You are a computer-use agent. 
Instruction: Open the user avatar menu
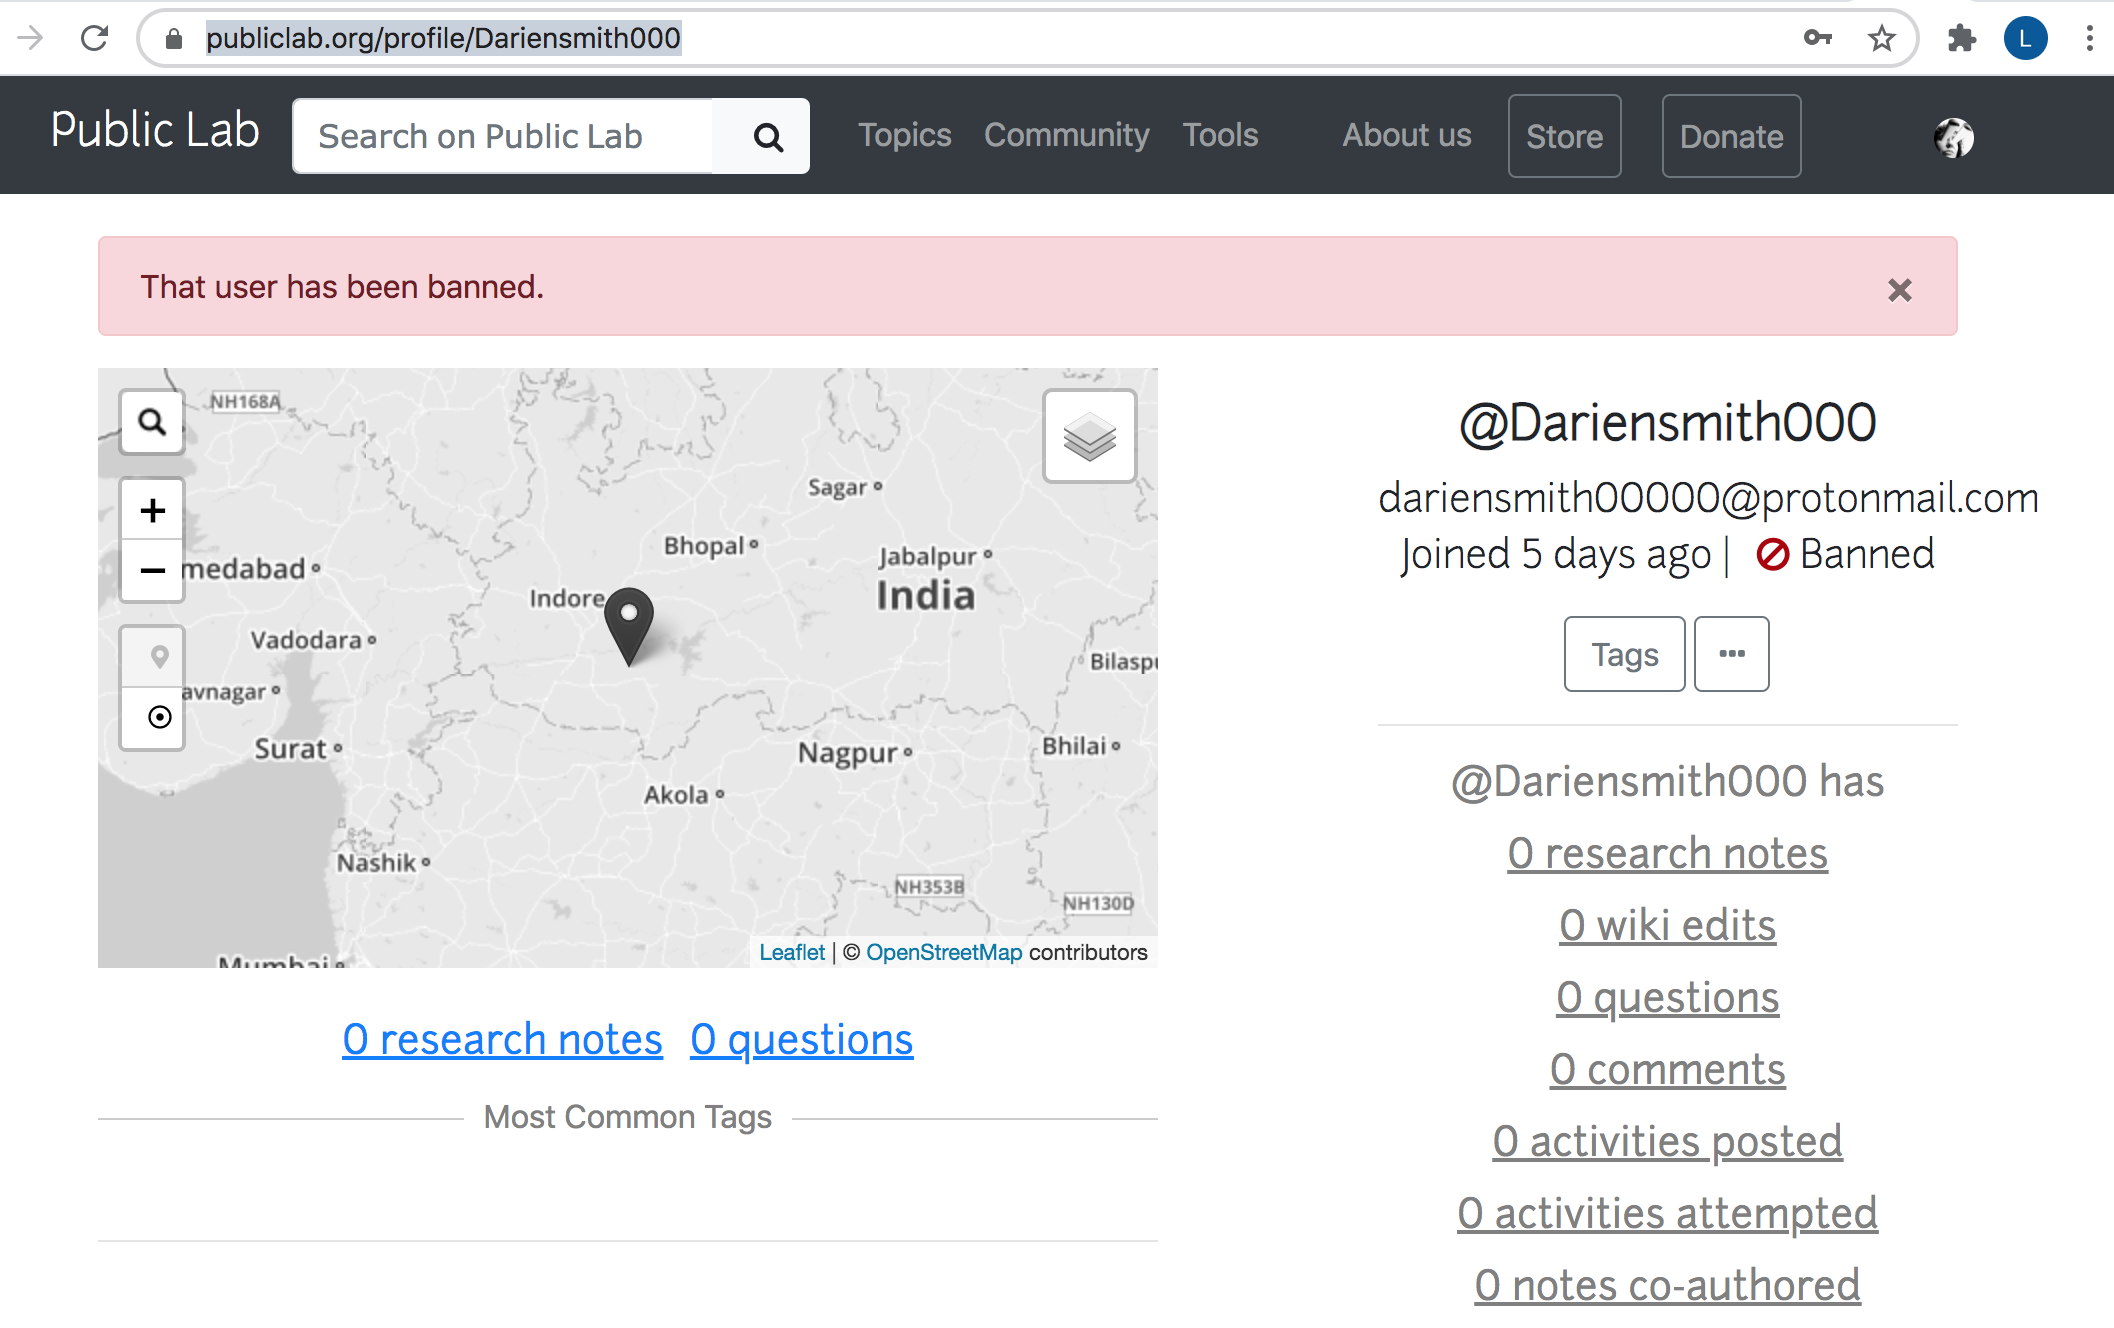[x=1953, y=137]
